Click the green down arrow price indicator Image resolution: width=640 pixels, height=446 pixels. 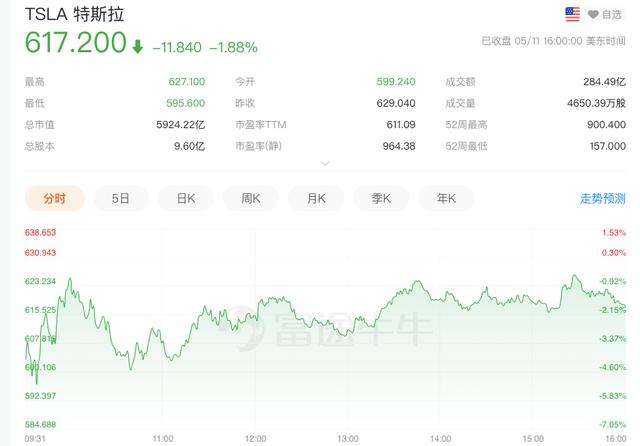[x=138, y=46]
